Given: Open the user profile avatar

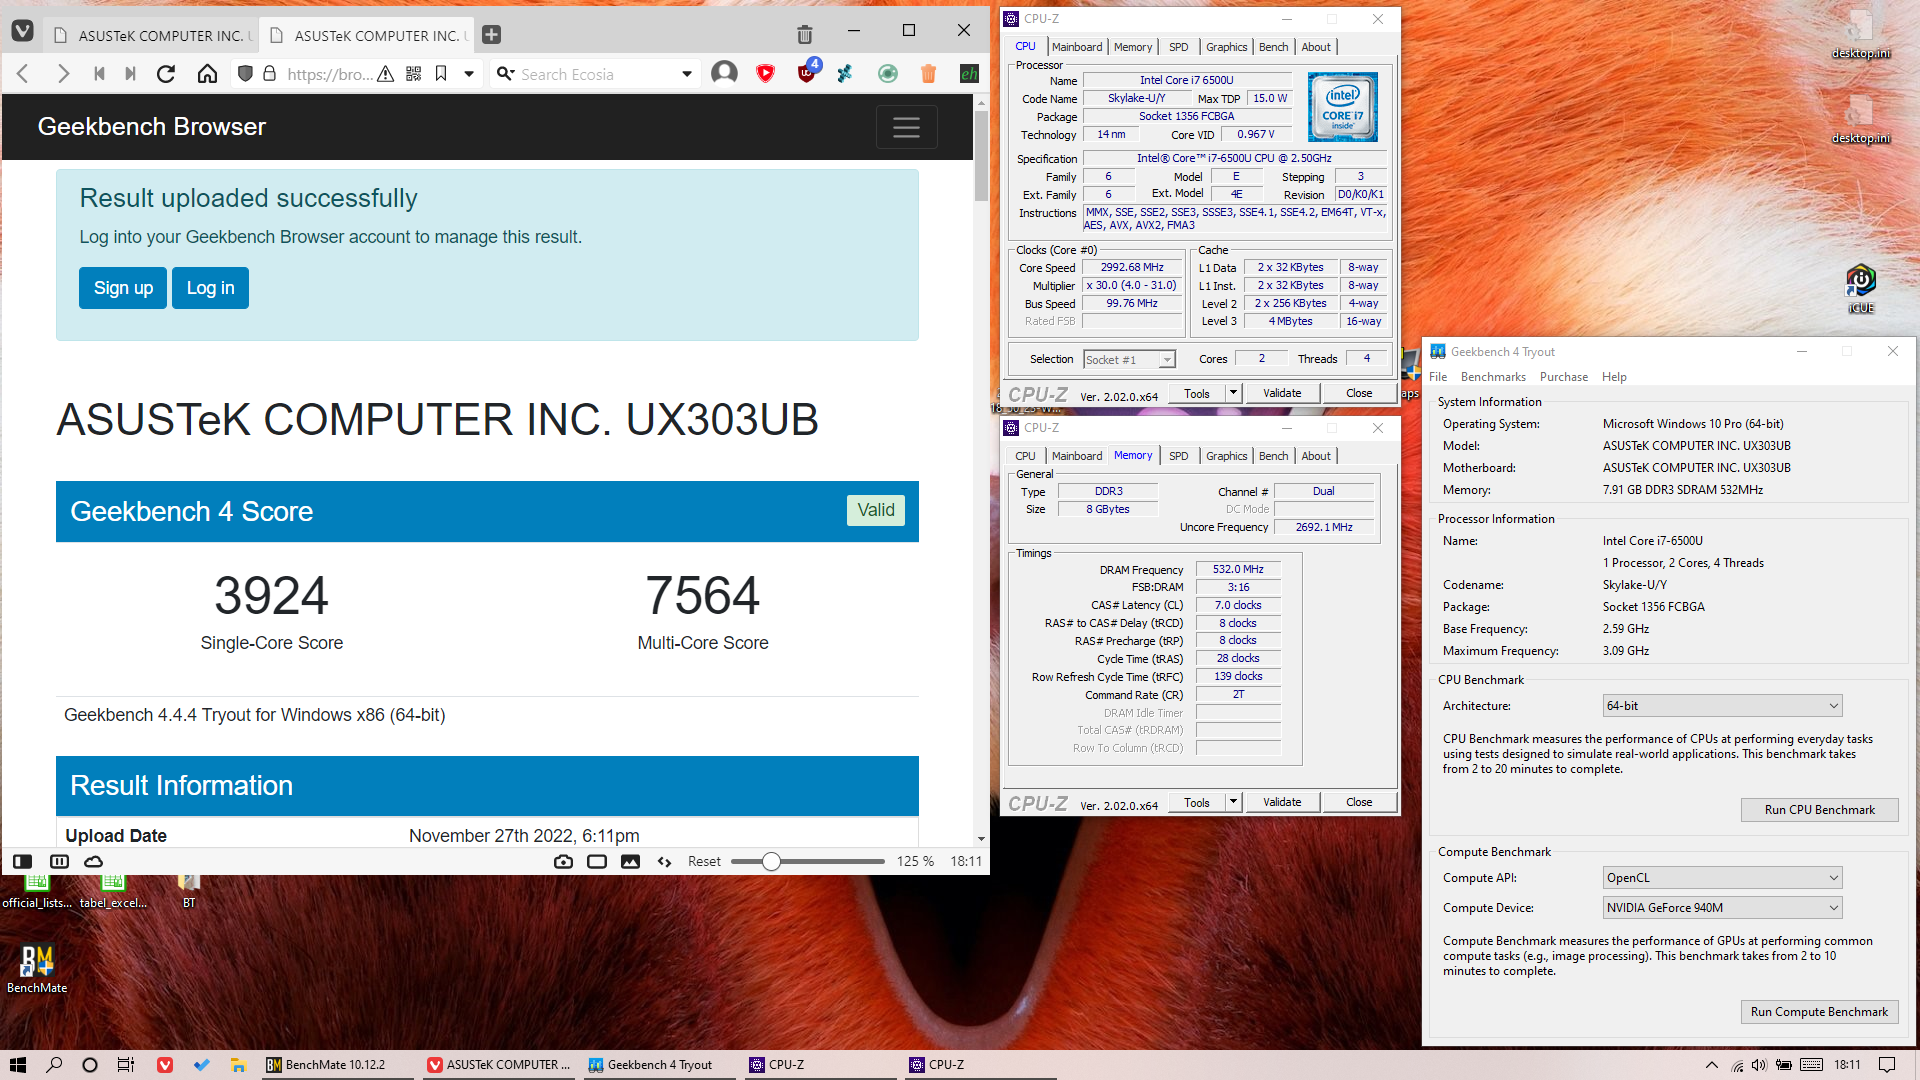Looking at the screenshot, I should (x=724, y=73).
